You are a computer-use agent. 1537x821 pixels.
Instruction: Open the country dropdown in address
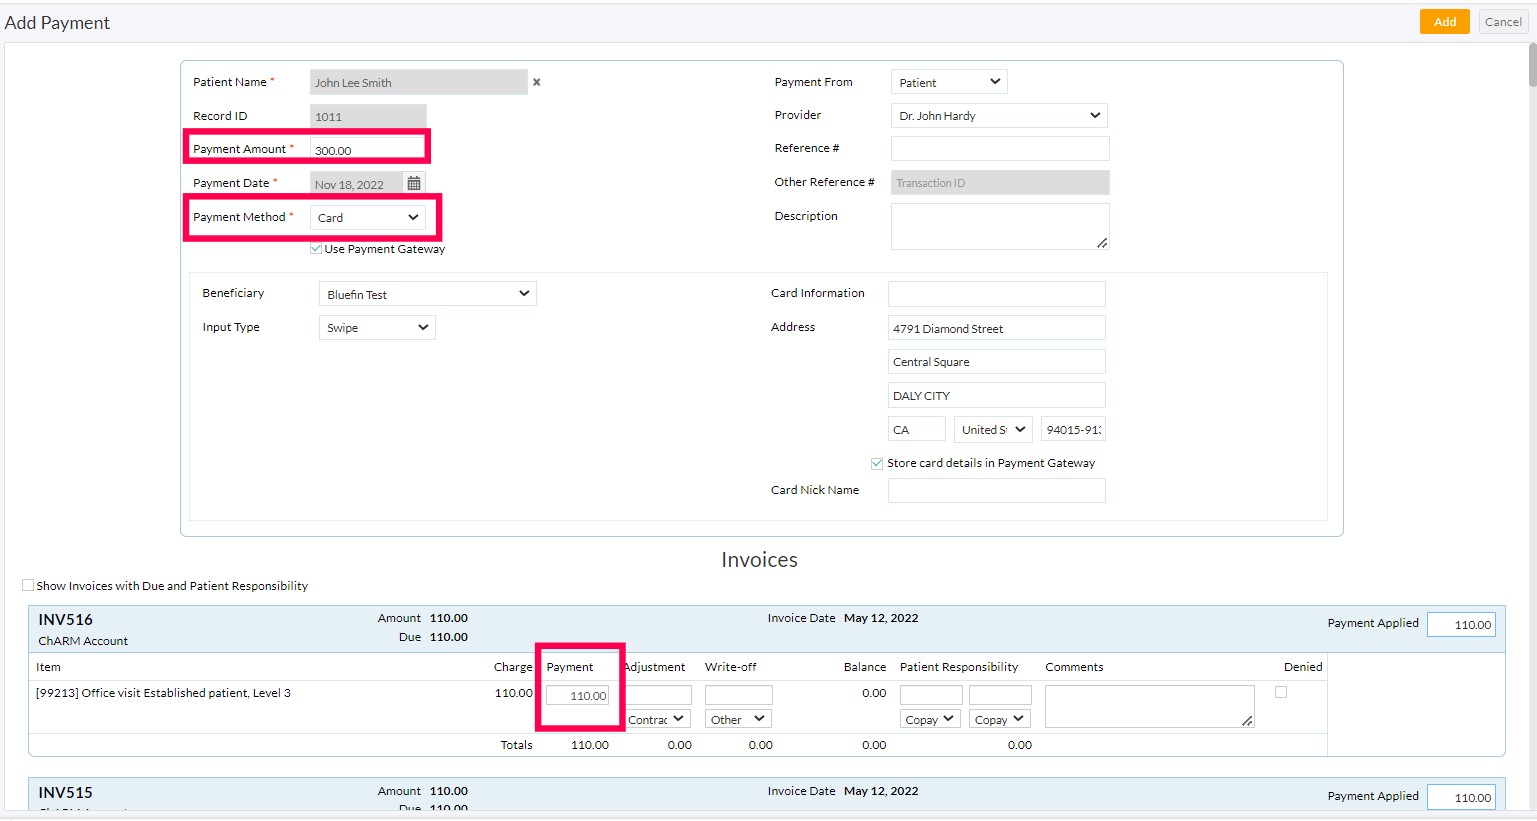[993, 430]
